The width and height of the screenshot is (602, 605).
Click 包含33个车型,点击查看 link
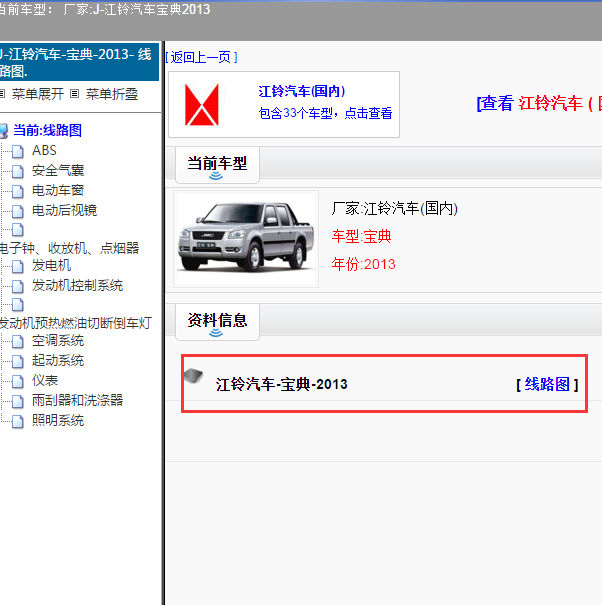coord(325,113)
